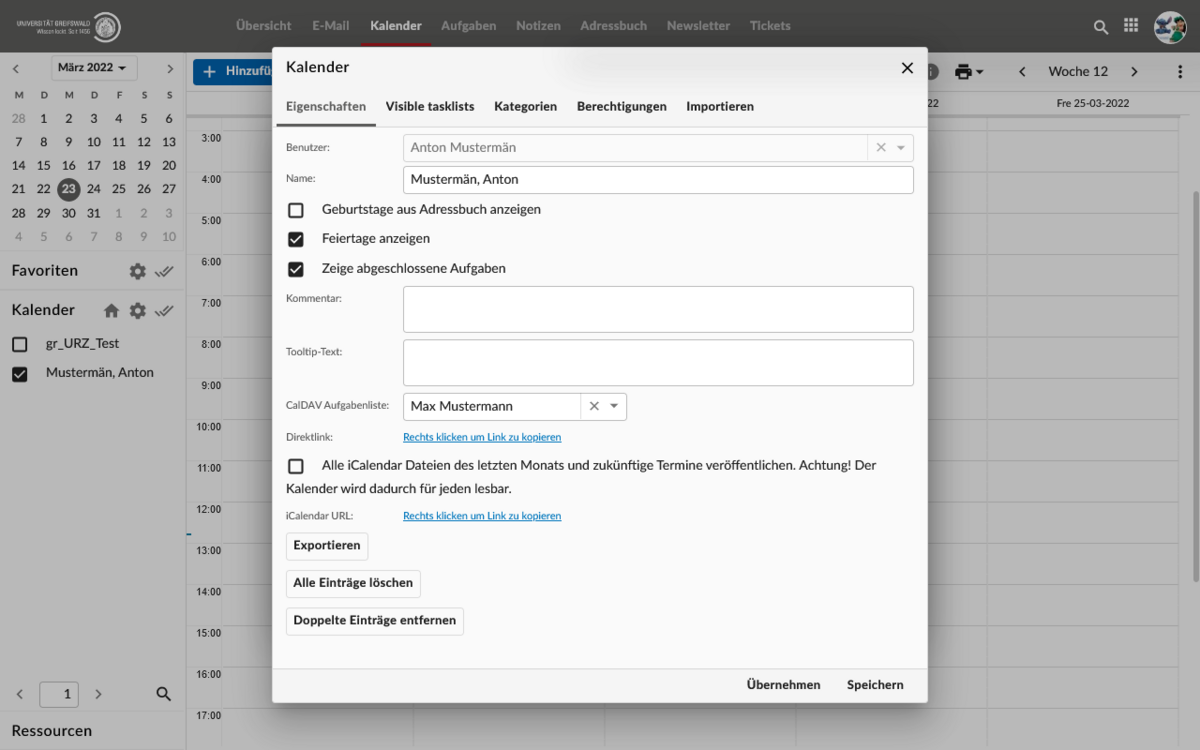Toggle Zeige abgeschlossene Aufgaben checkbox

(x=296, y=269)
